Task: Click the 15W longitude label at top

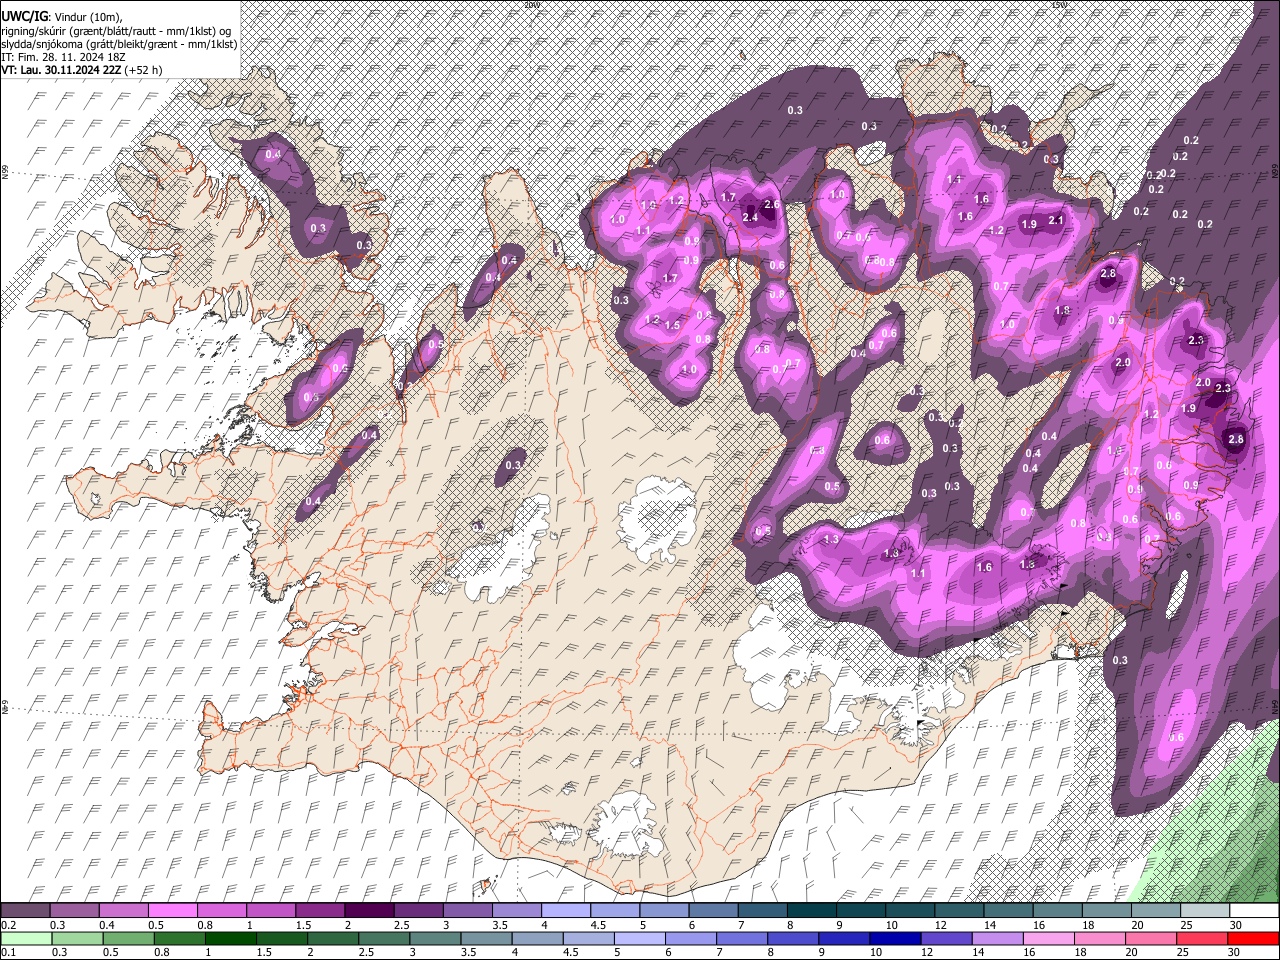Action: 1060,5
